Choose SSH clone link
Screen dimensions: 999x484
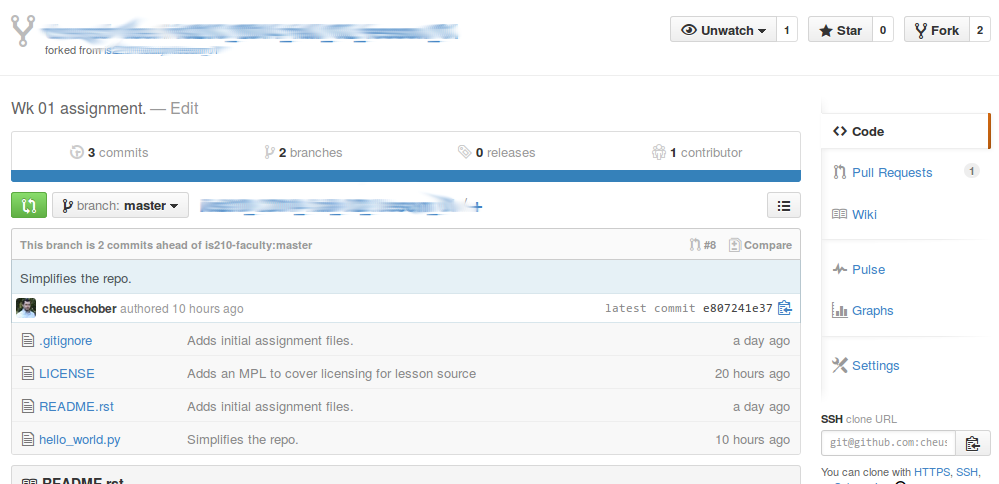coord(967,472)
